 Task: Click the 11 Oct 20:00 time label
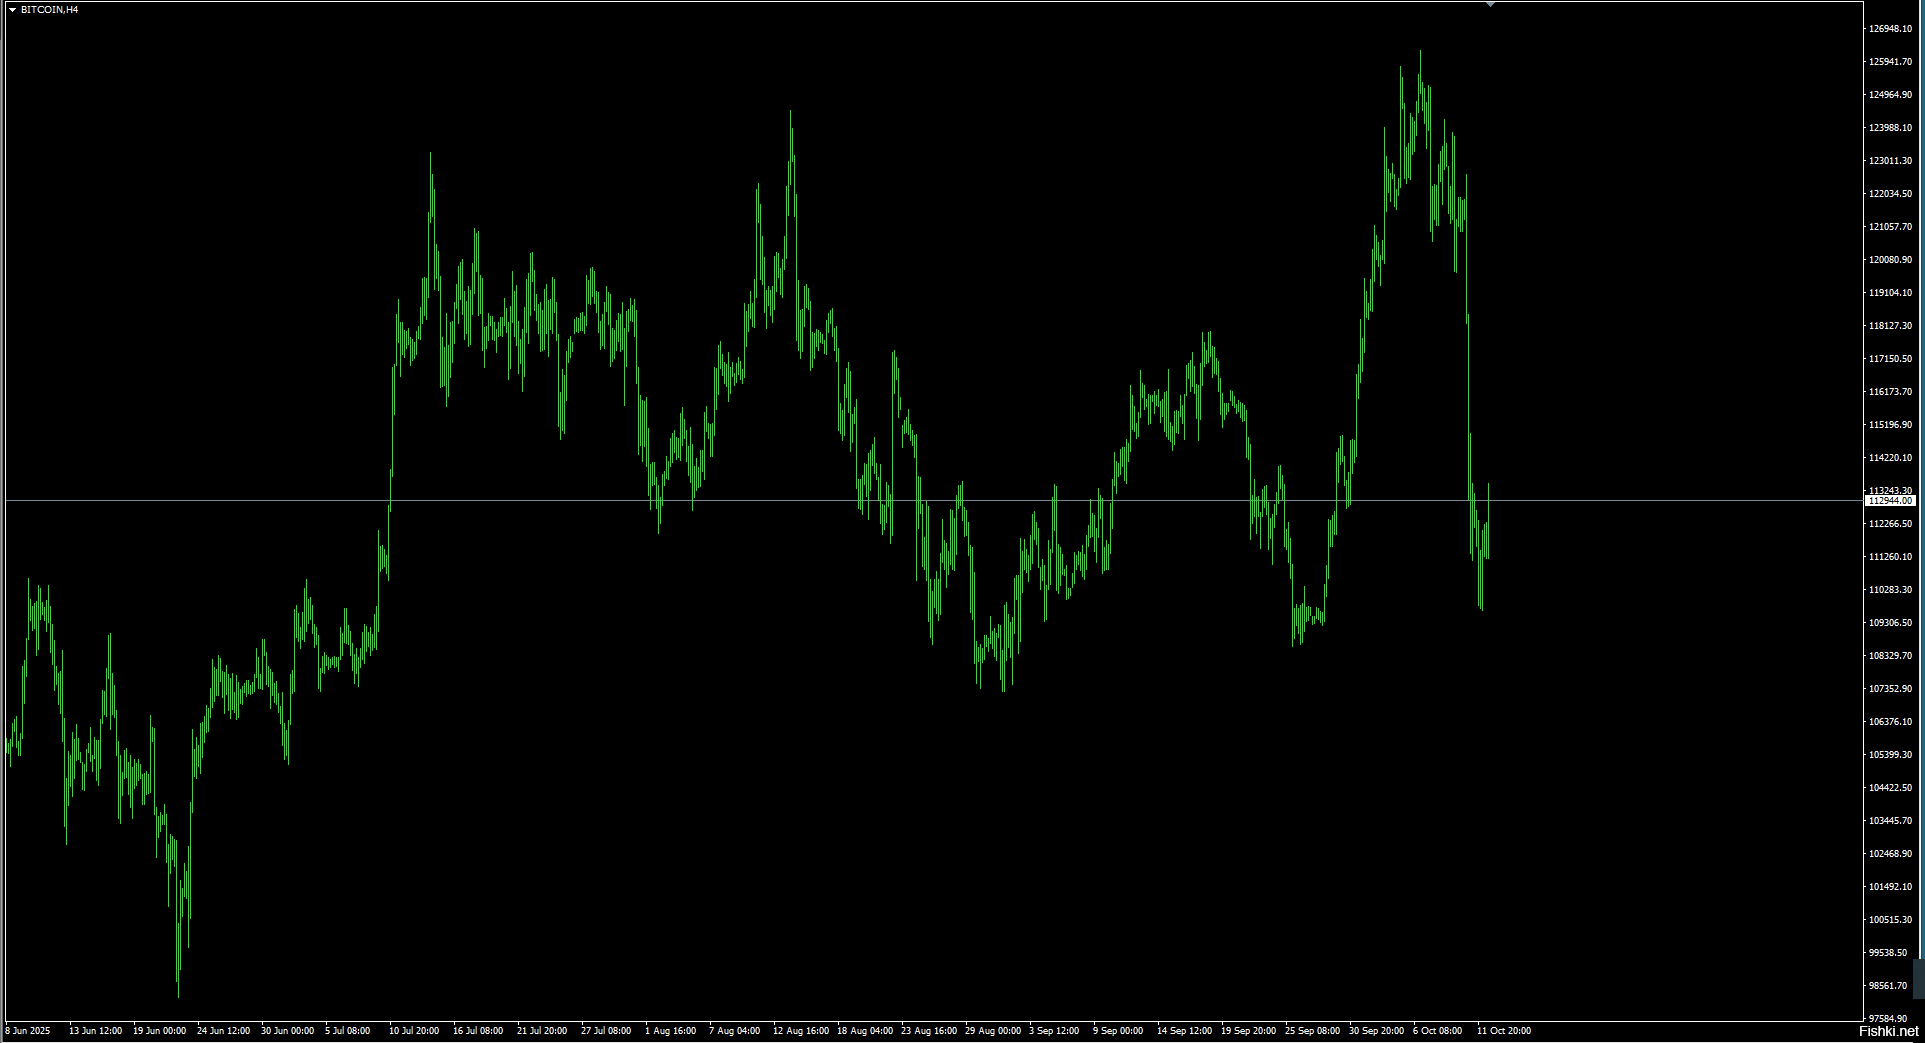coord(1504,1031)
